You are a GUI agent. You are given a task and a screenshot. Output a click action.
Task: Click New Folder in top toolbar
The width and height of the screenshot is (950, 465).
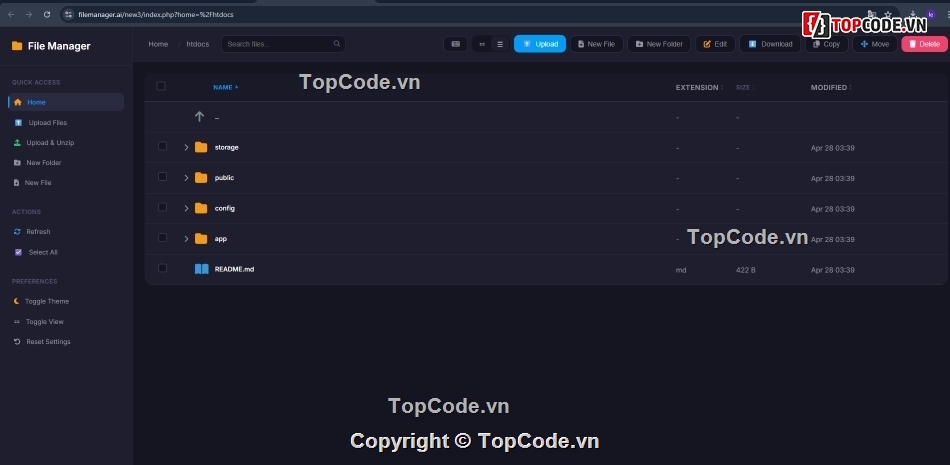659,44
